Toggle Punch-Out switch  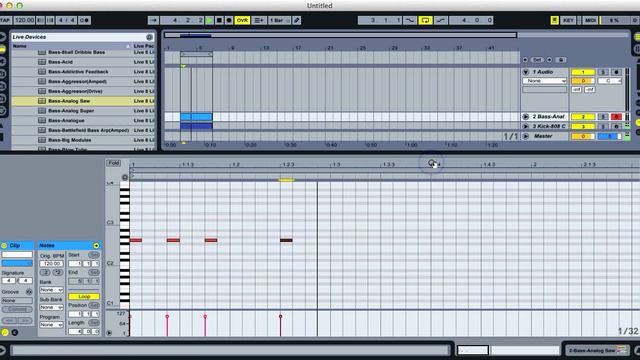[x=441, y=20]
